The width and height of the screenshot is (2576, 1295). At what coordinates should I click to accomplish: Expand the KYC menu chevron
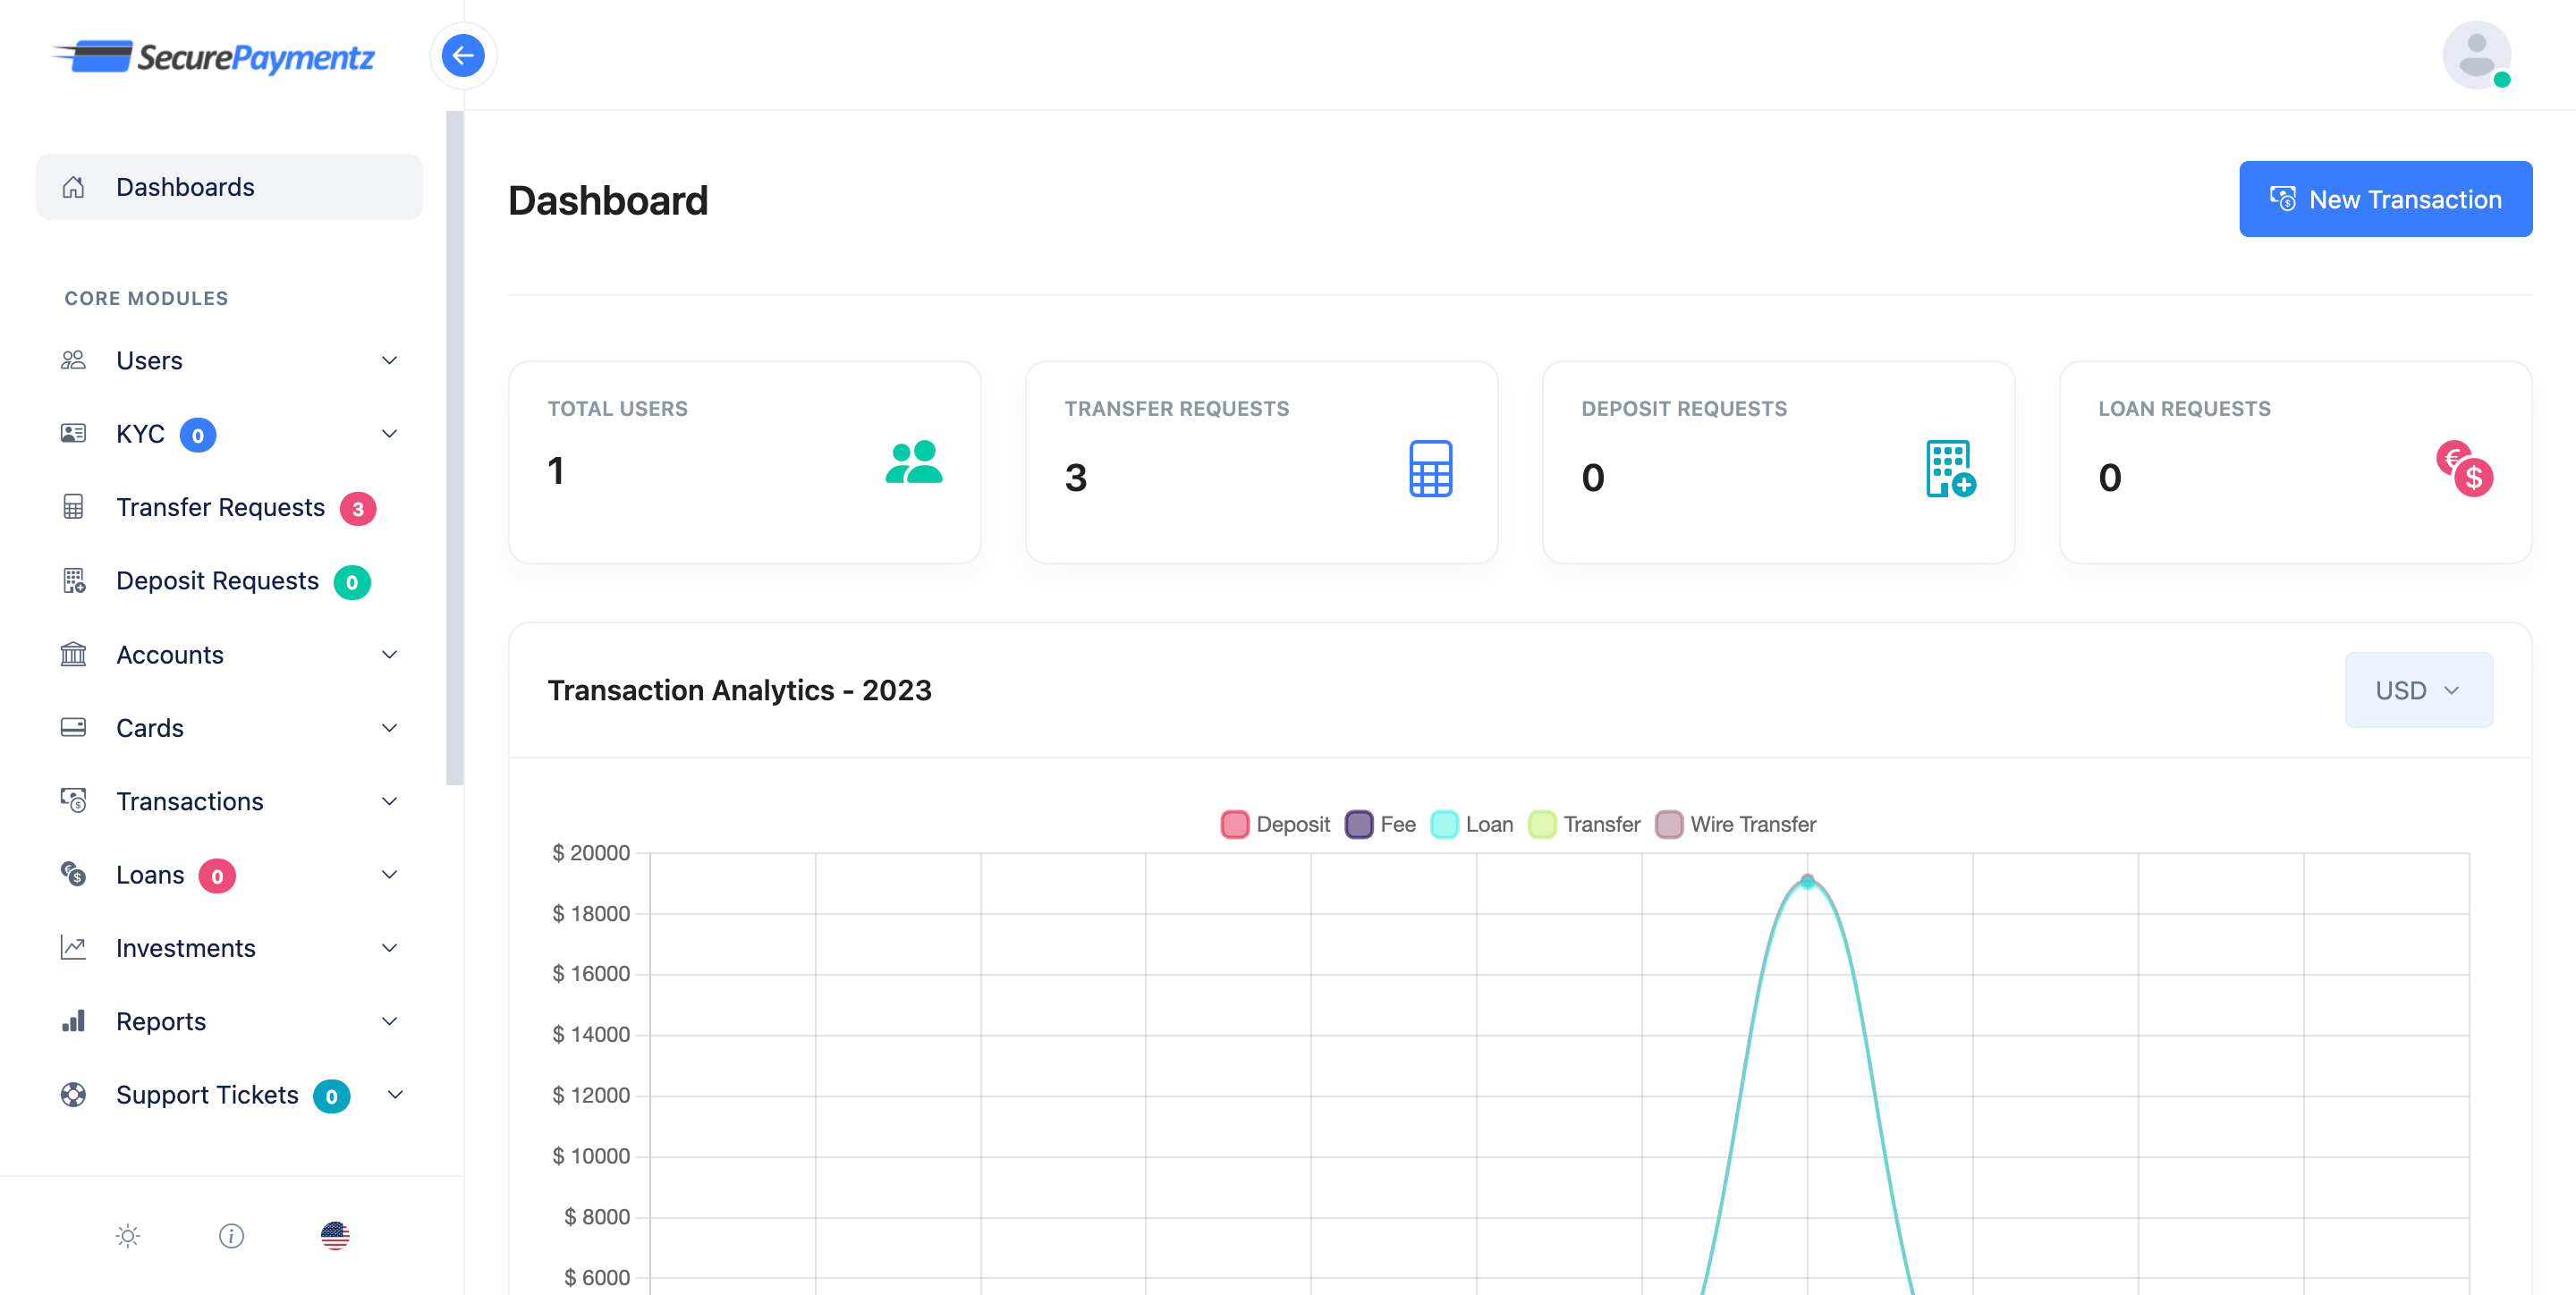(390, 433)
